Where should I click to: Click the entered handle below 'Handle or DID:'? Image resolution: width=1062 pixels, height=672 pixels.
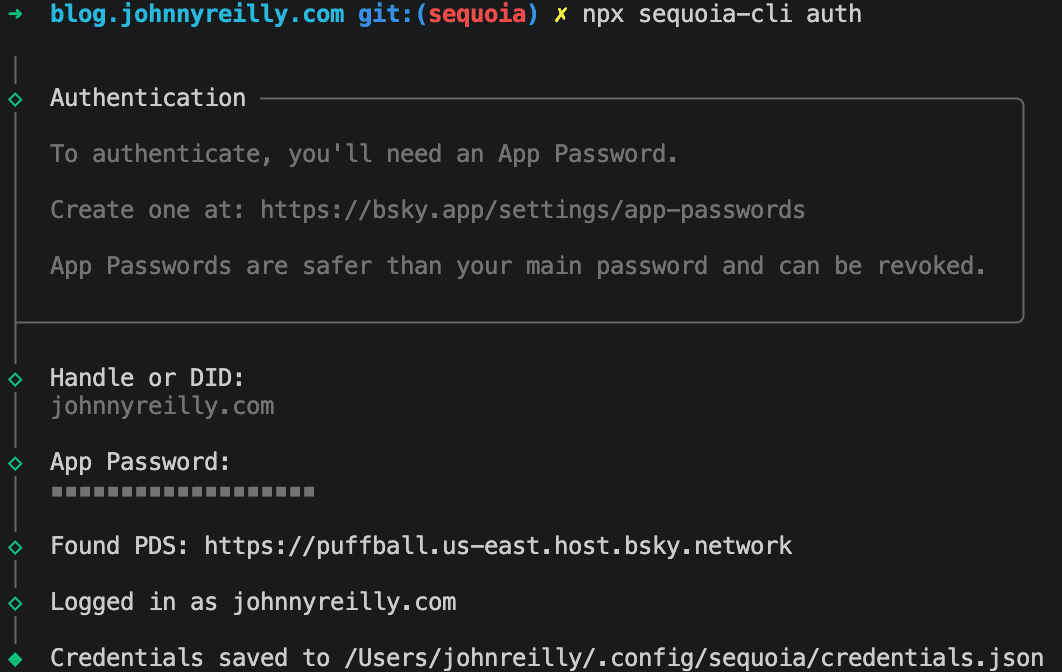163,406
